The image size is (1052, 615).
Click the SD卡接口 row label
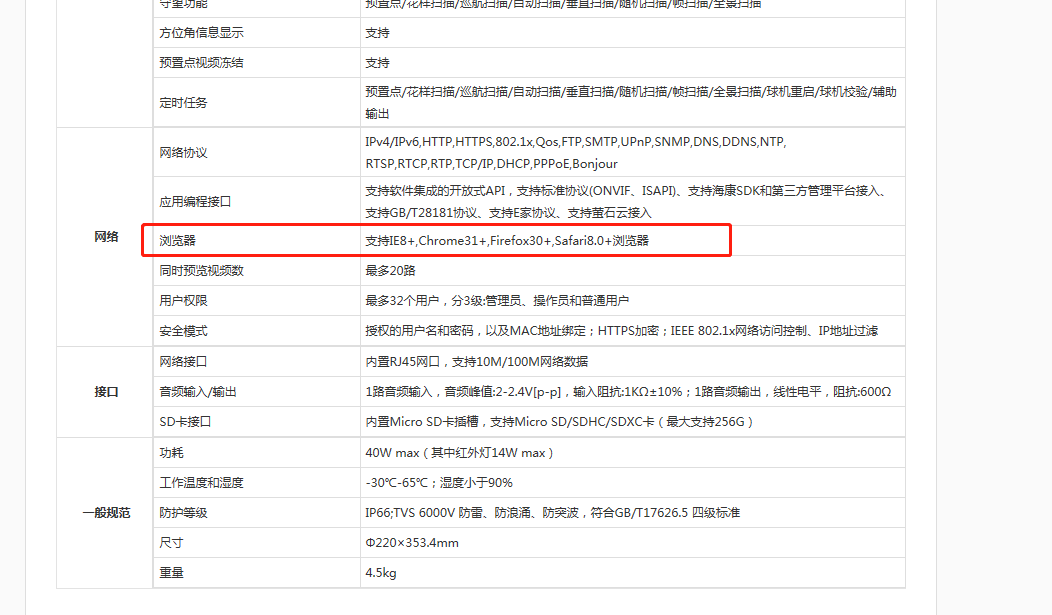pyautogui.click(x=185, y=422)
